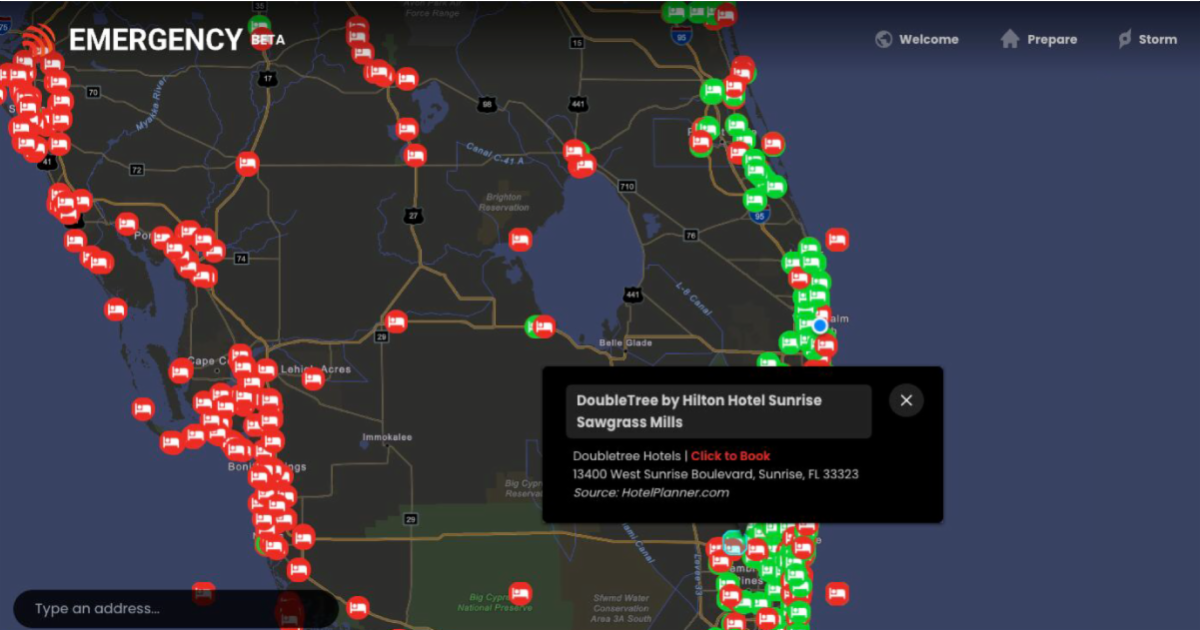
Task: Click the Source: HotelPlanner.com text
Action: click(x=651, y=492)
